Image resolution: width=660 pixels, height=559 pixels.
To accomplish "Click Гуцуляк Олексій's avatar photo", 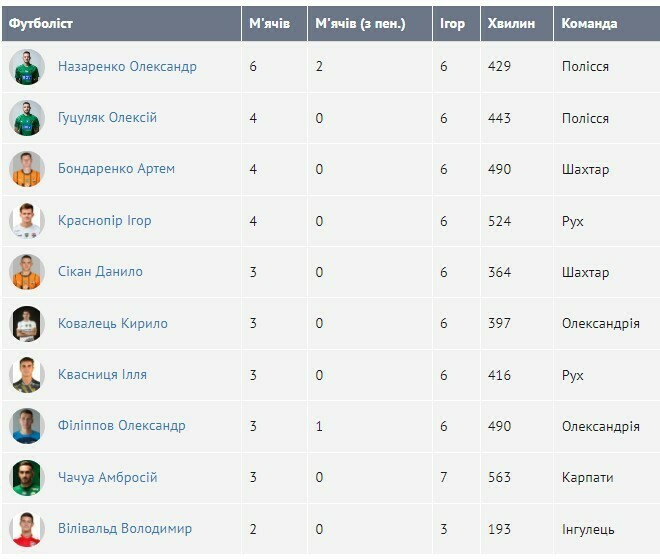I will coord(27,118).
